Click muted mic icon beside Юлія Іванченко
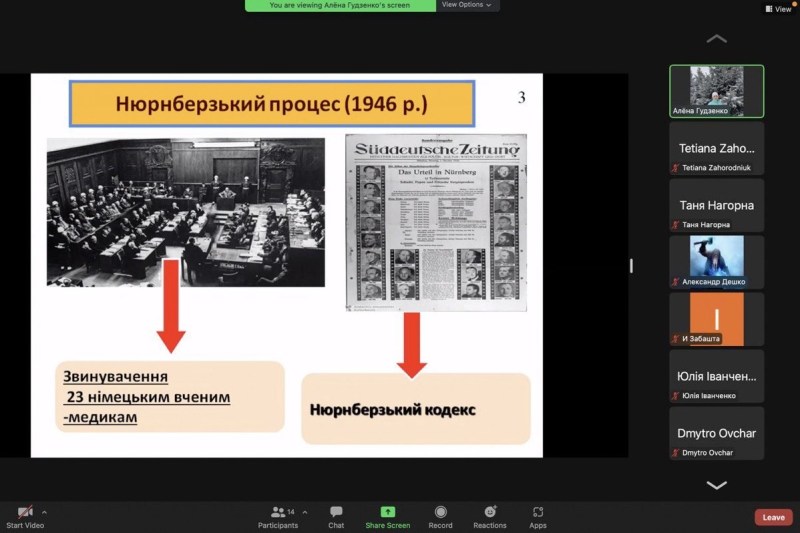Image resolution: width=800 pixels, height=533 pixels. 676,396
